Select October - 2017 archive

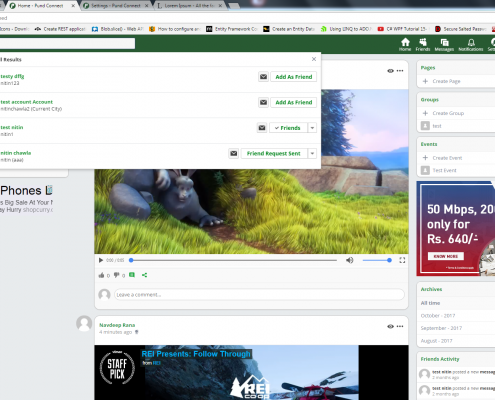[438, 316]
